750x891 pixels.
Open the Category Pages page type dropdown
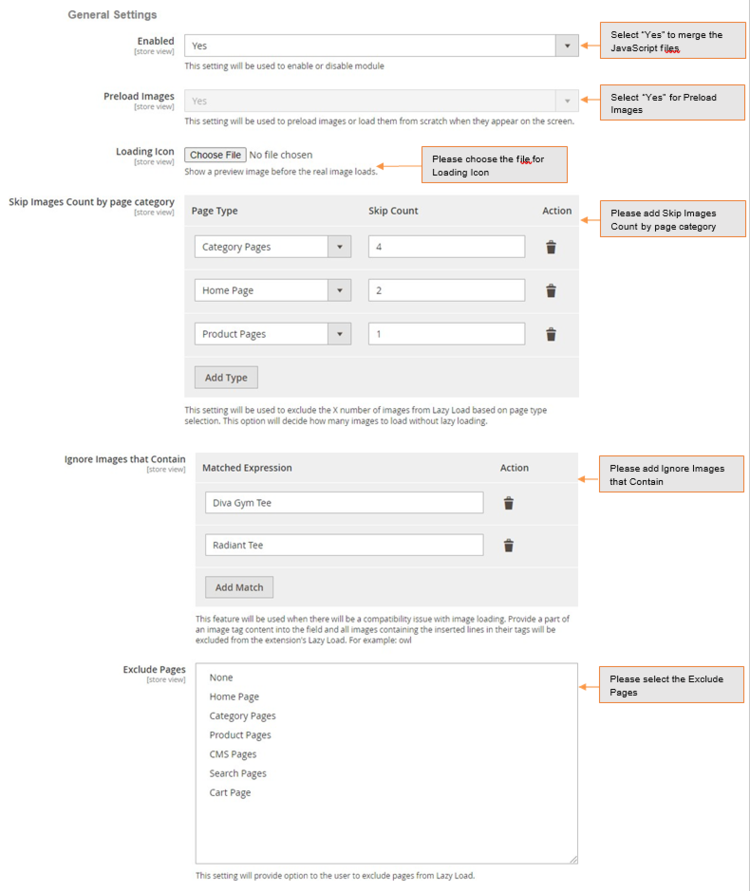coord(272,247)
